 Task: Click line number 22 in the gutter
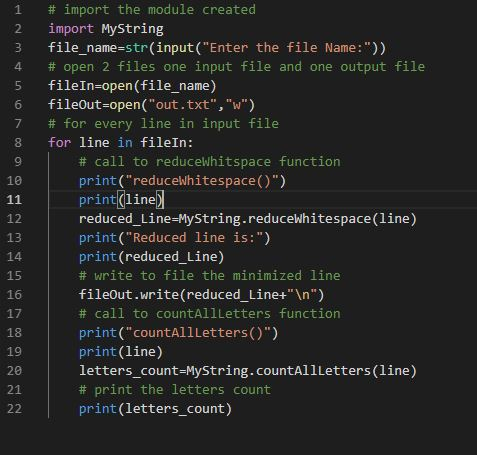14,409
